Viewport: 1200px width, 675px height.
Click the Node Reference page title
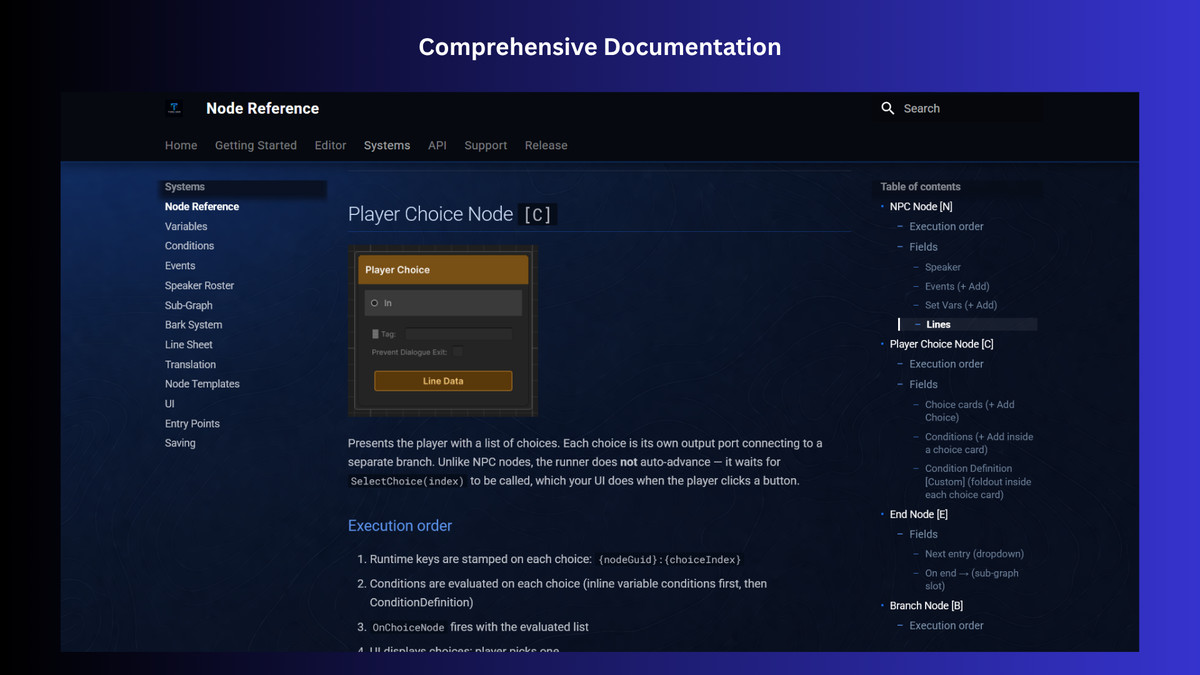(x=262, y=108)
